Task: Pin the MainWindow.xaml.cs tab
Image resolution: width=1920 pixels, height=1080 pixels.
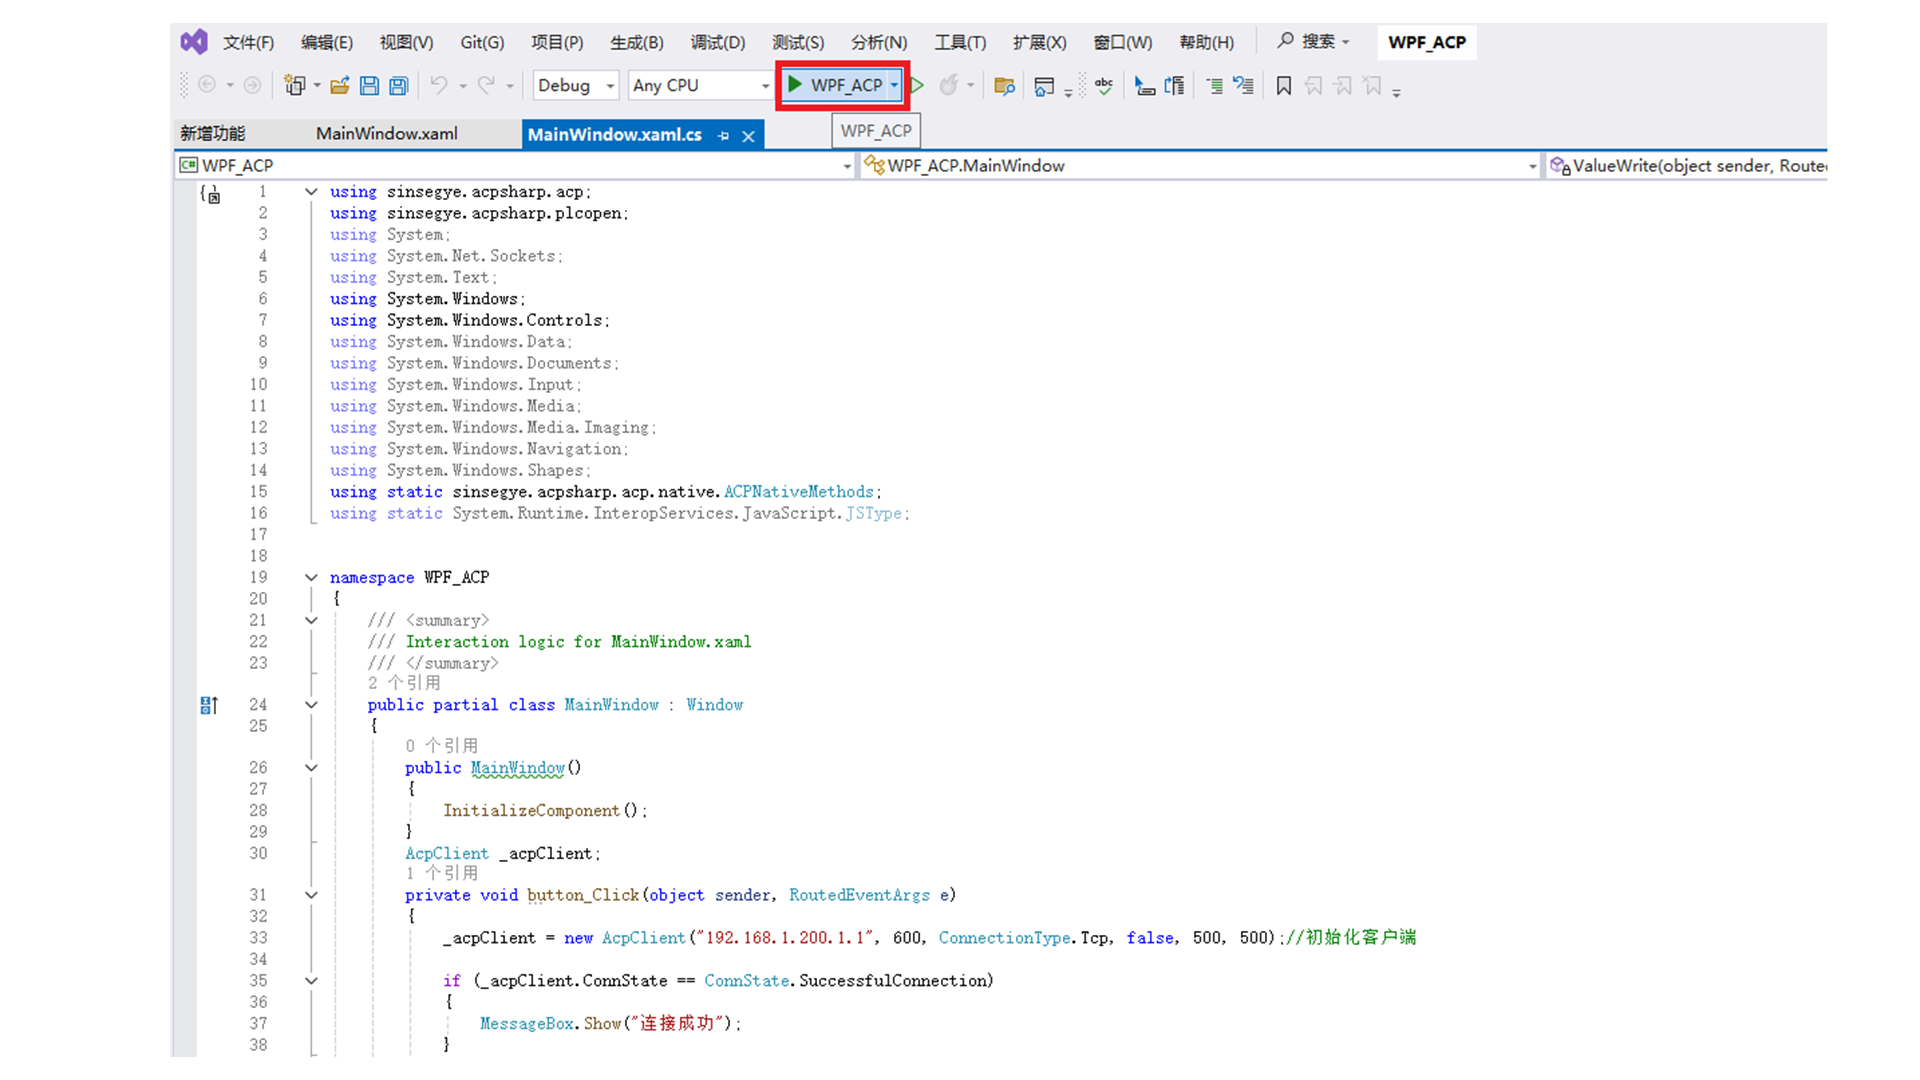Action: click(723, 136)
